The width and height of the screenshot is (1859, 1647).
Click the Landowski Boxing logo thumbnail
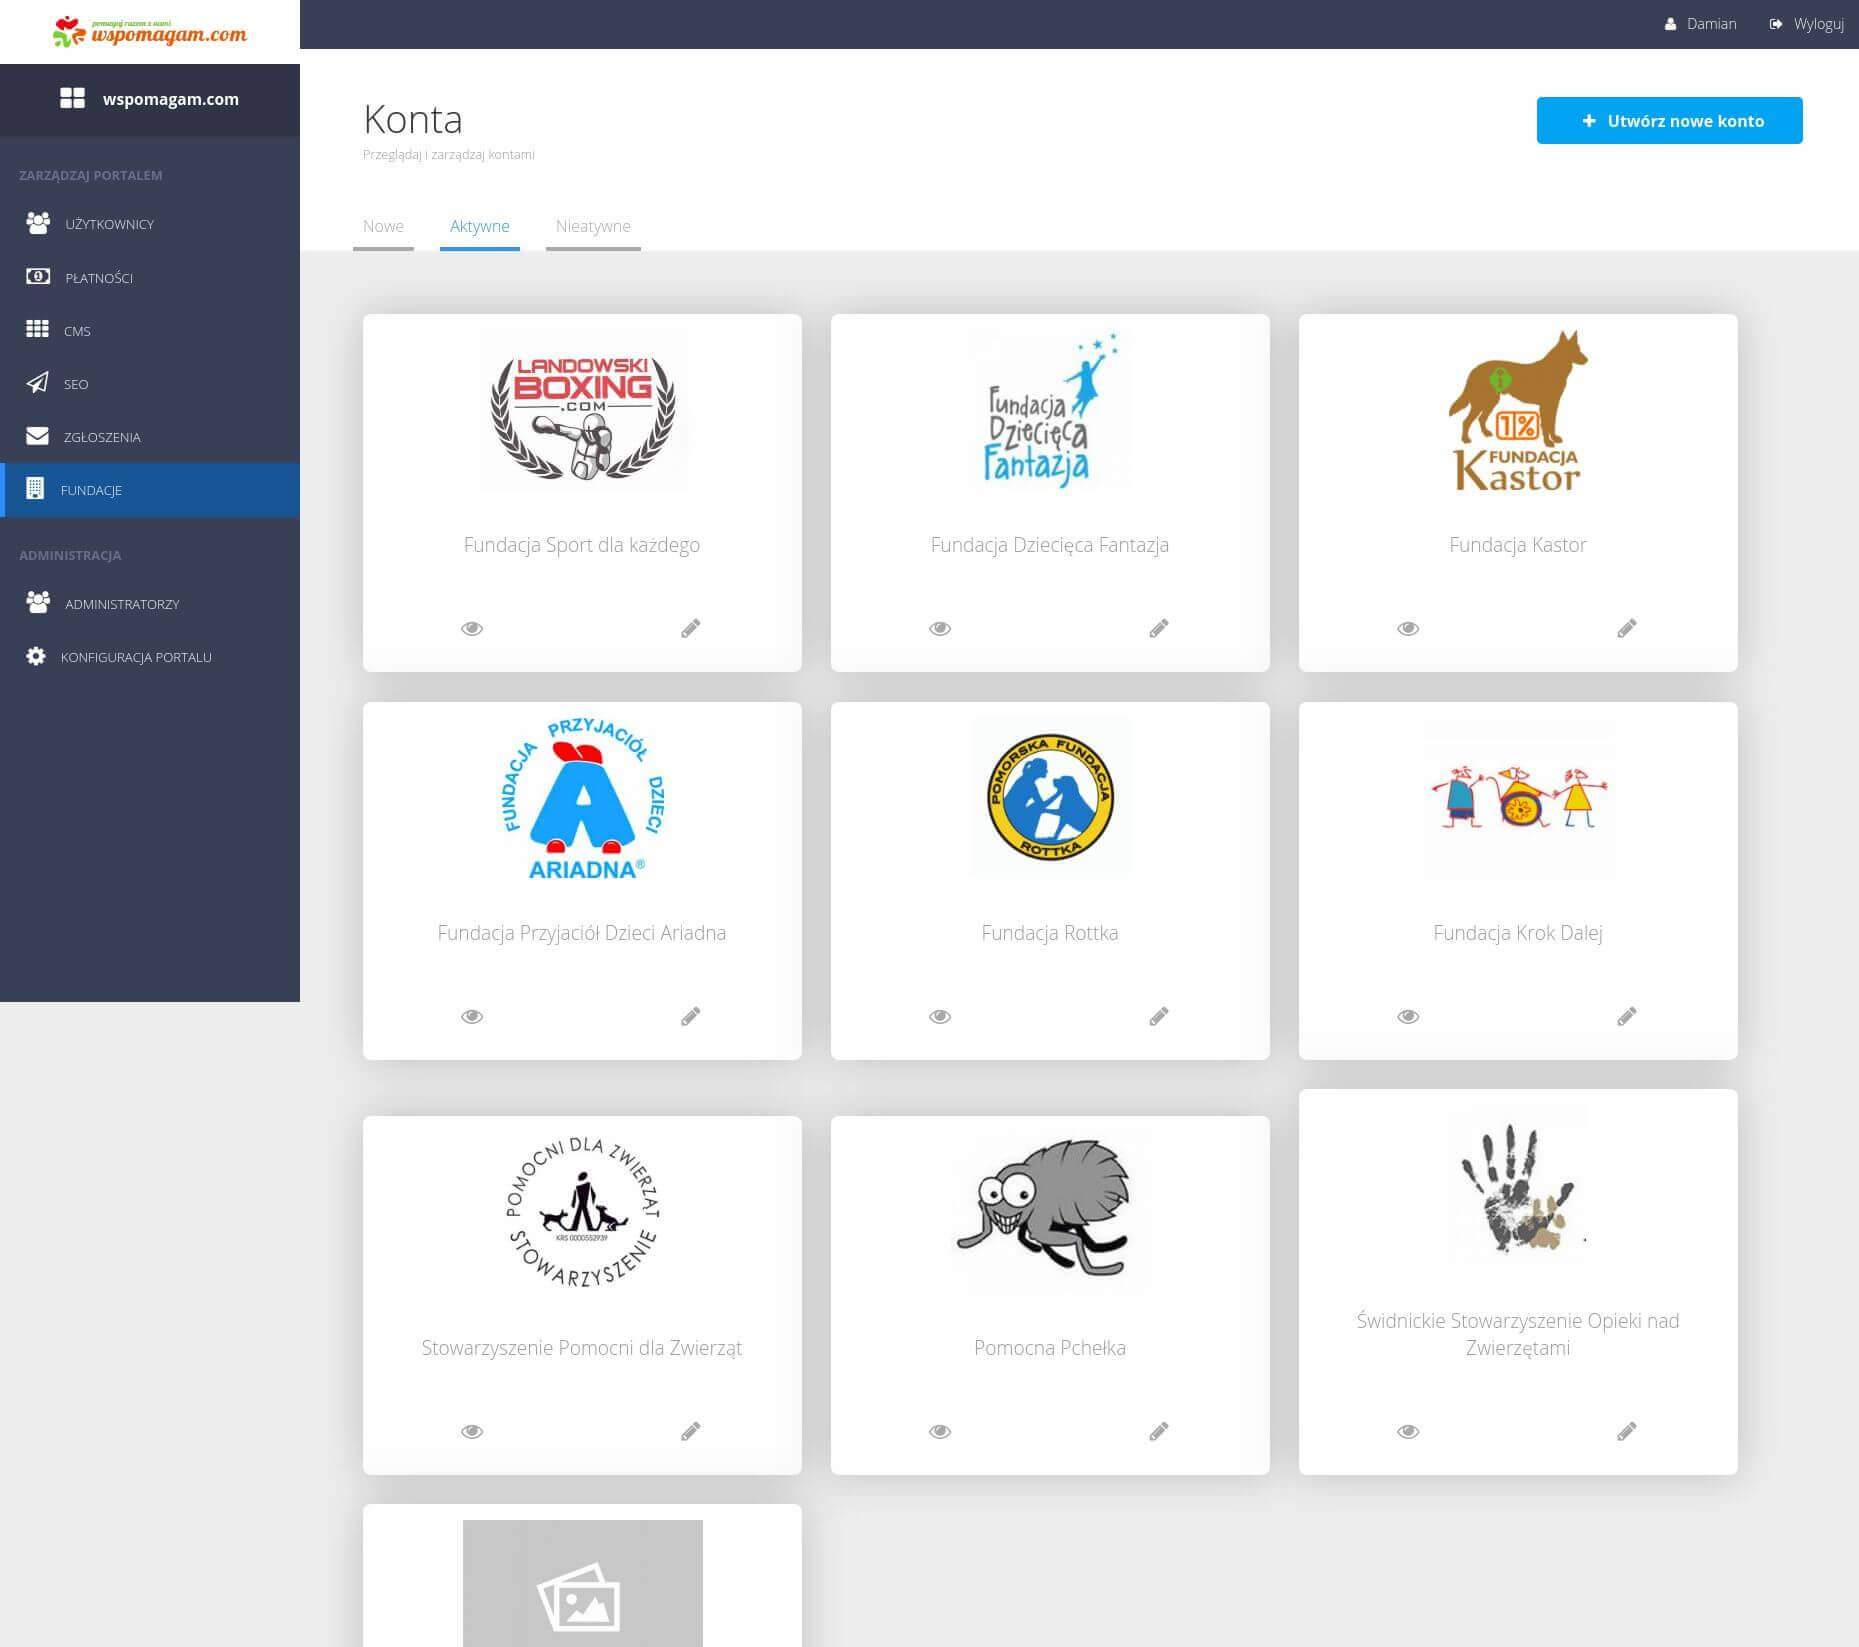click(582, 411)
